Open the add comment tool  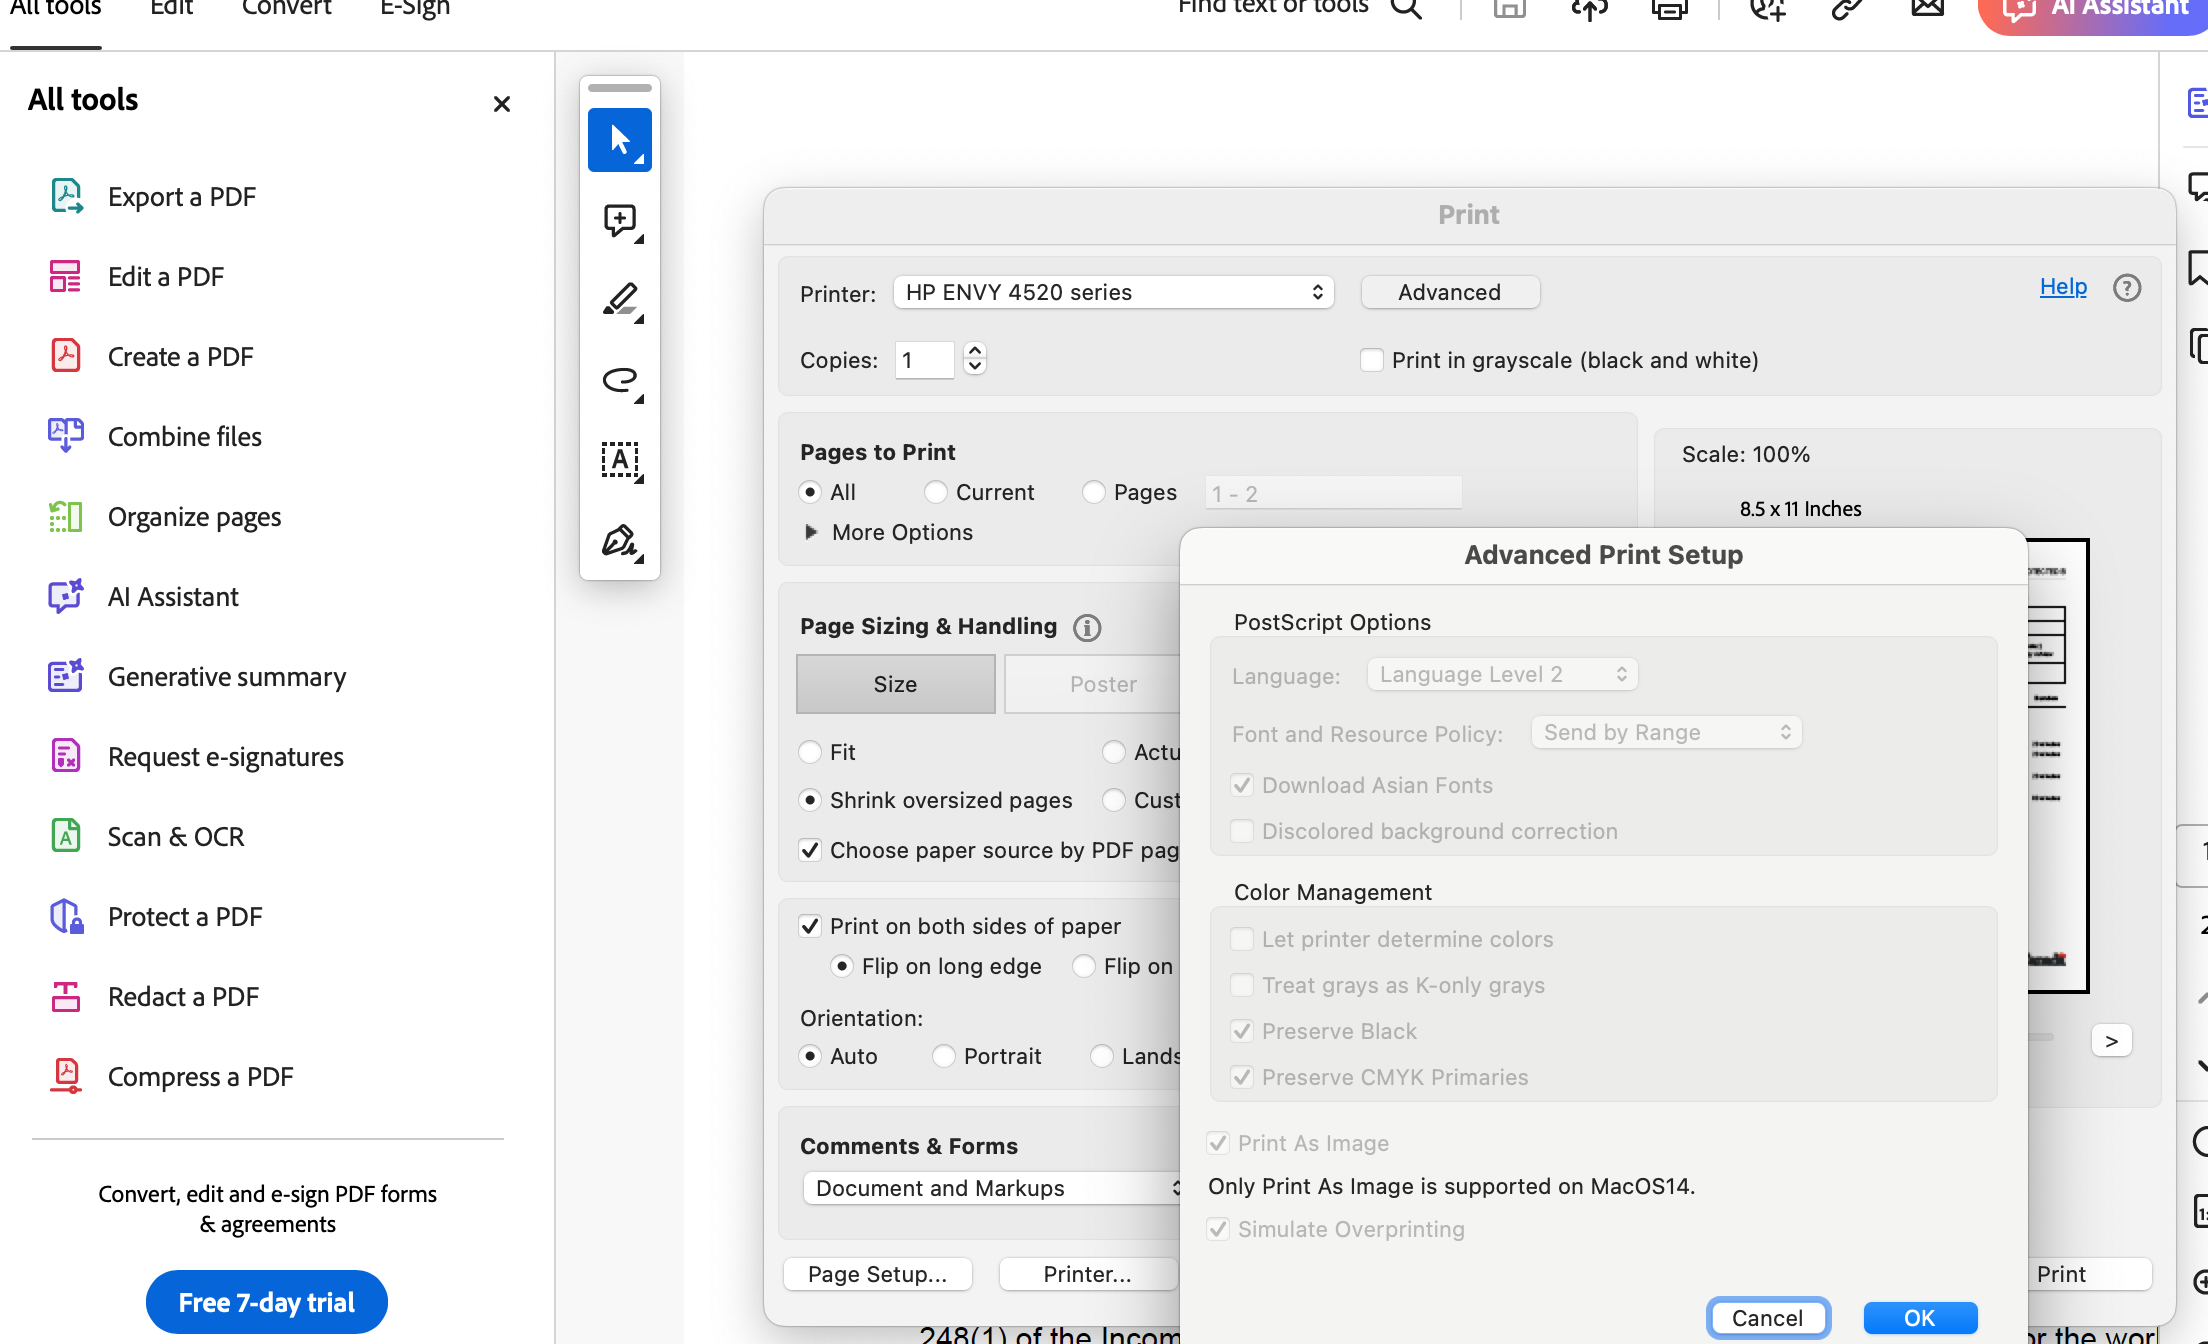pyautogui.click(x=619, y=220)
